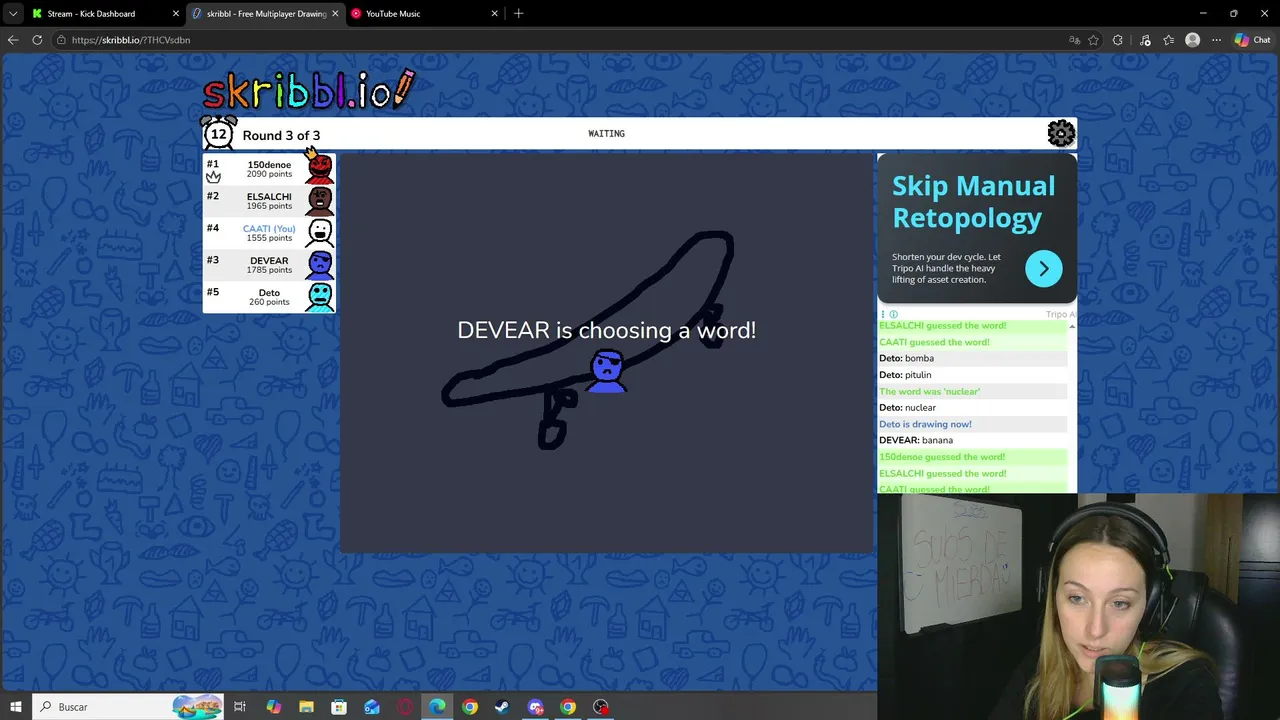
Task: Open browser profile avatar
Action: [1192, 40]
